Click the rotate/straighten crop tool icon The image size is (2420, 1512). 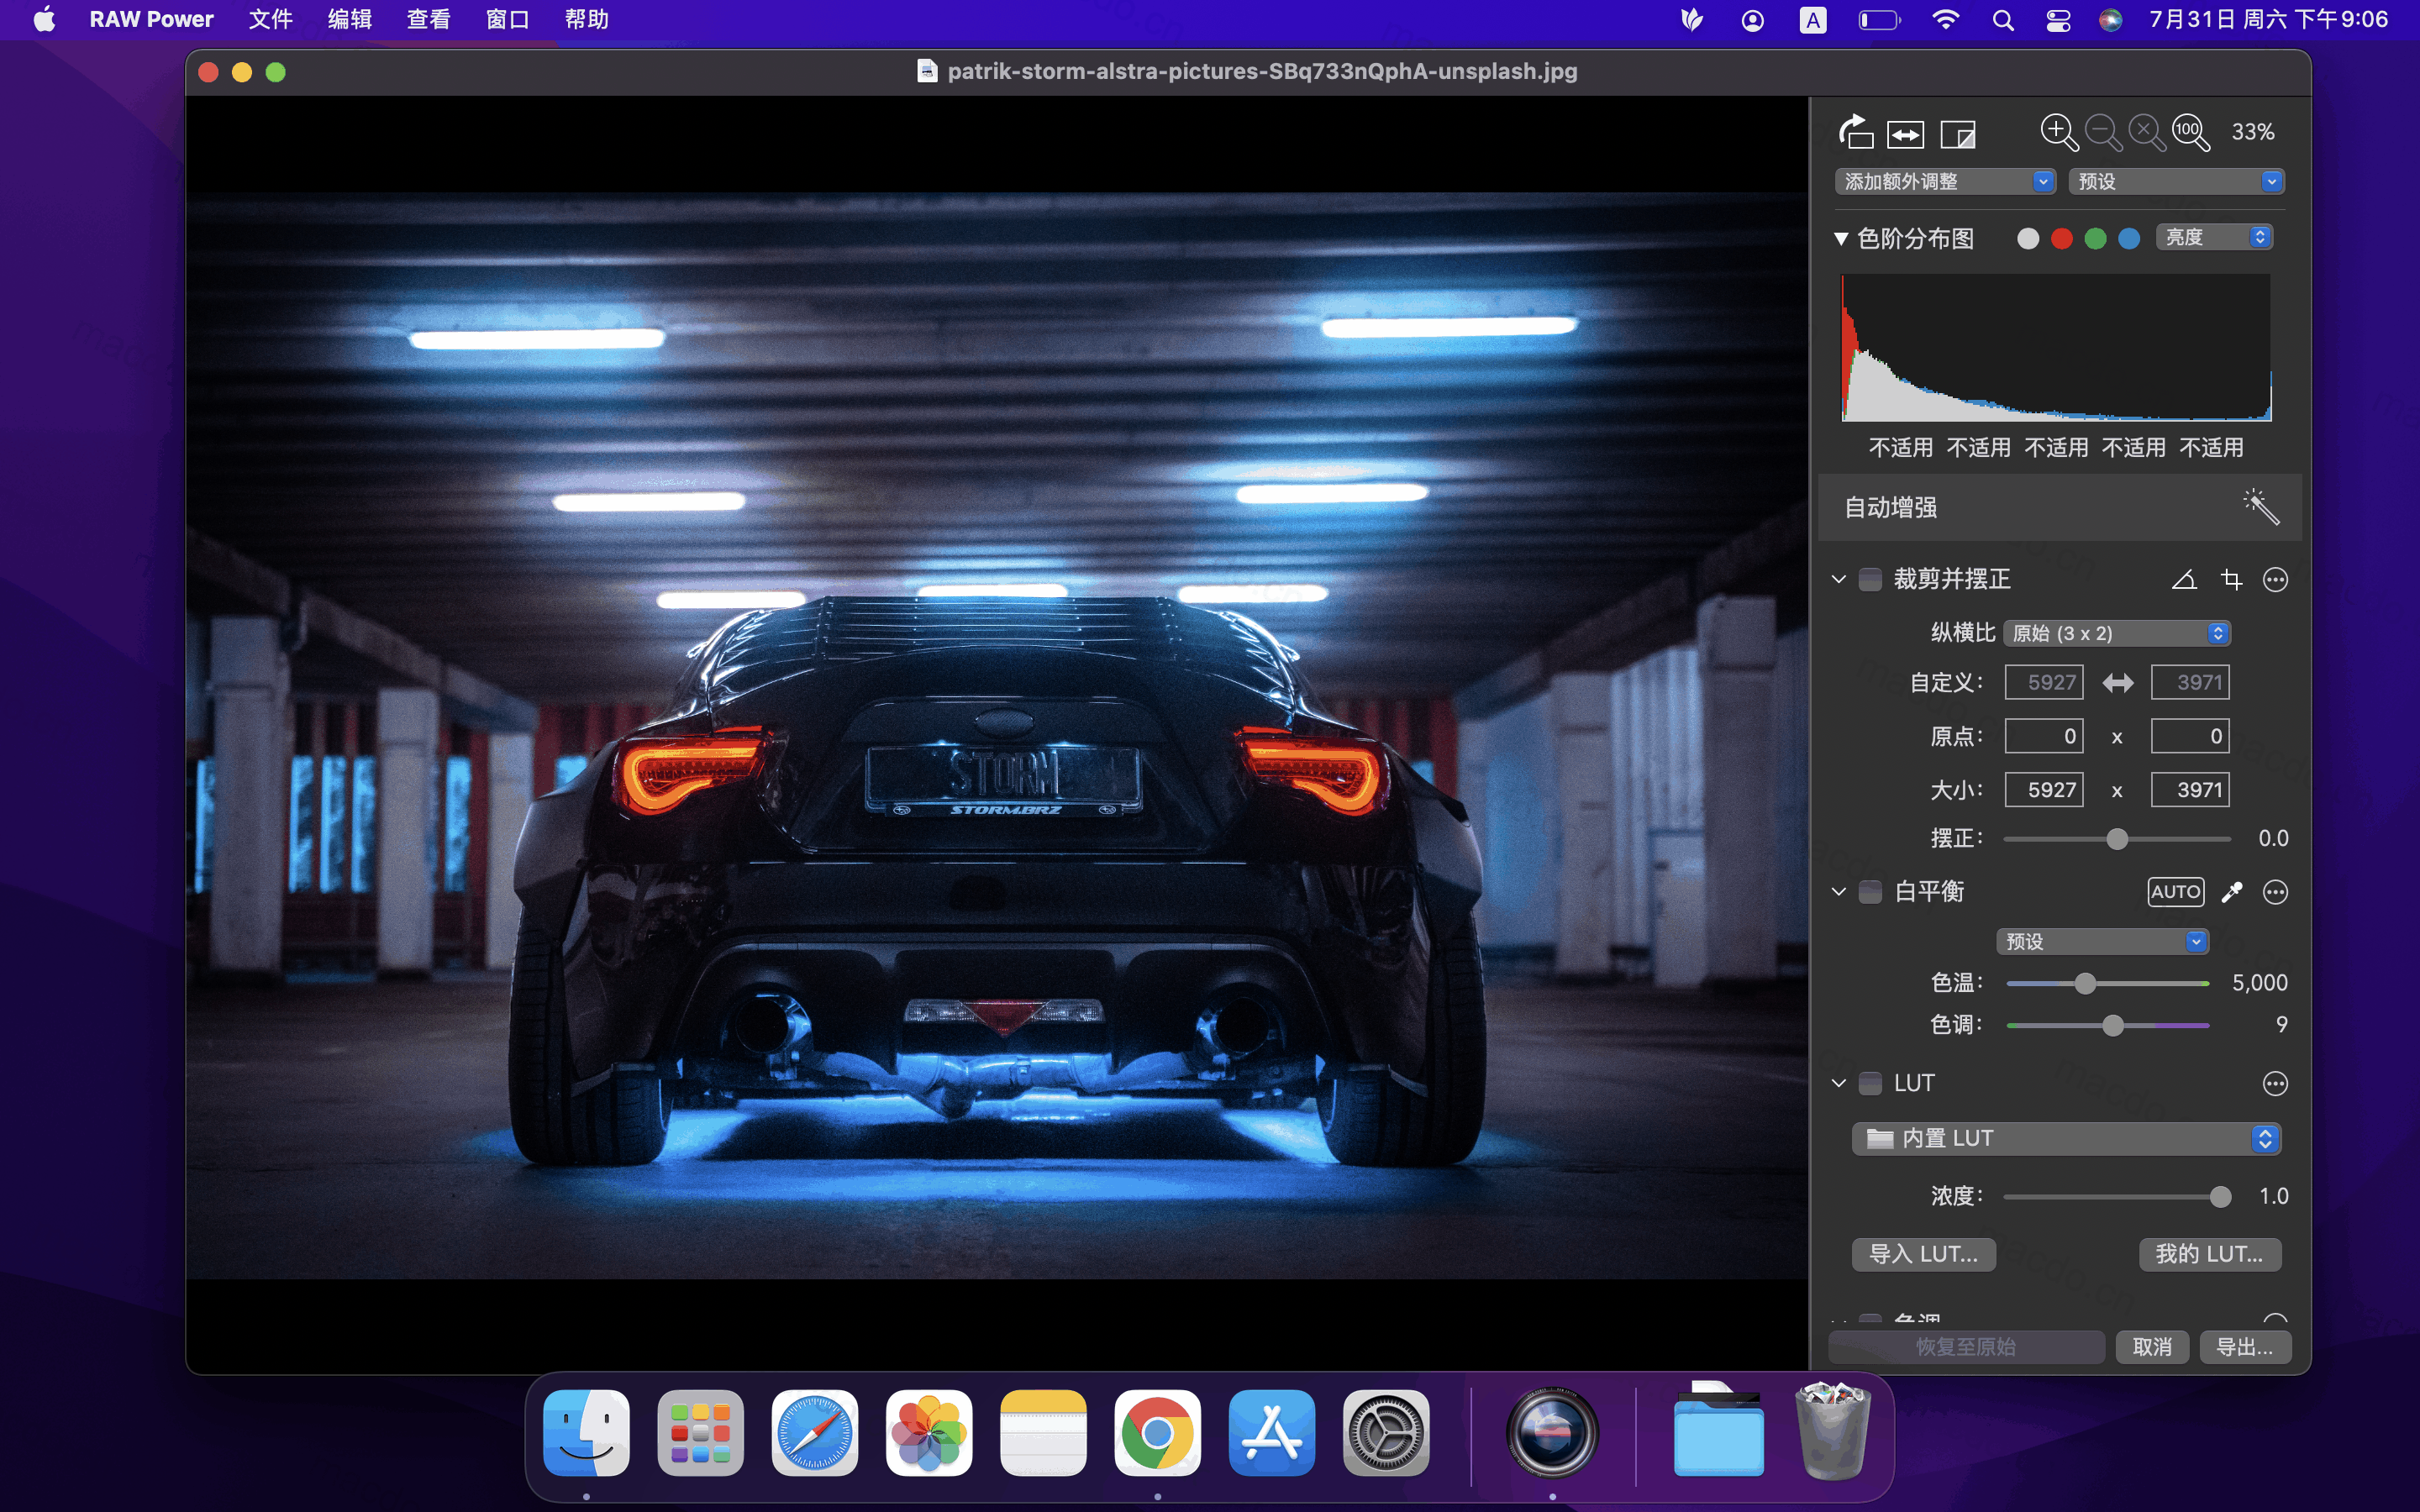[2185, 578]
